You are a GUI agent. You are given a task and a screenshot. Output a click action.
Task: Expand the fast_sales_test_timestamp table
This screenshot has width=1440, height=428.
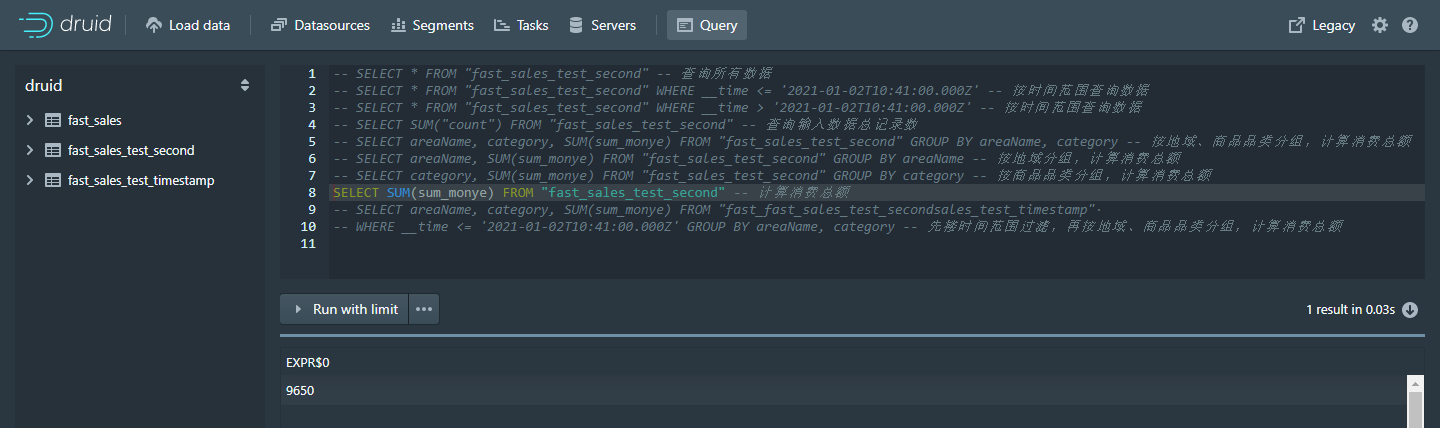[29, 180]
